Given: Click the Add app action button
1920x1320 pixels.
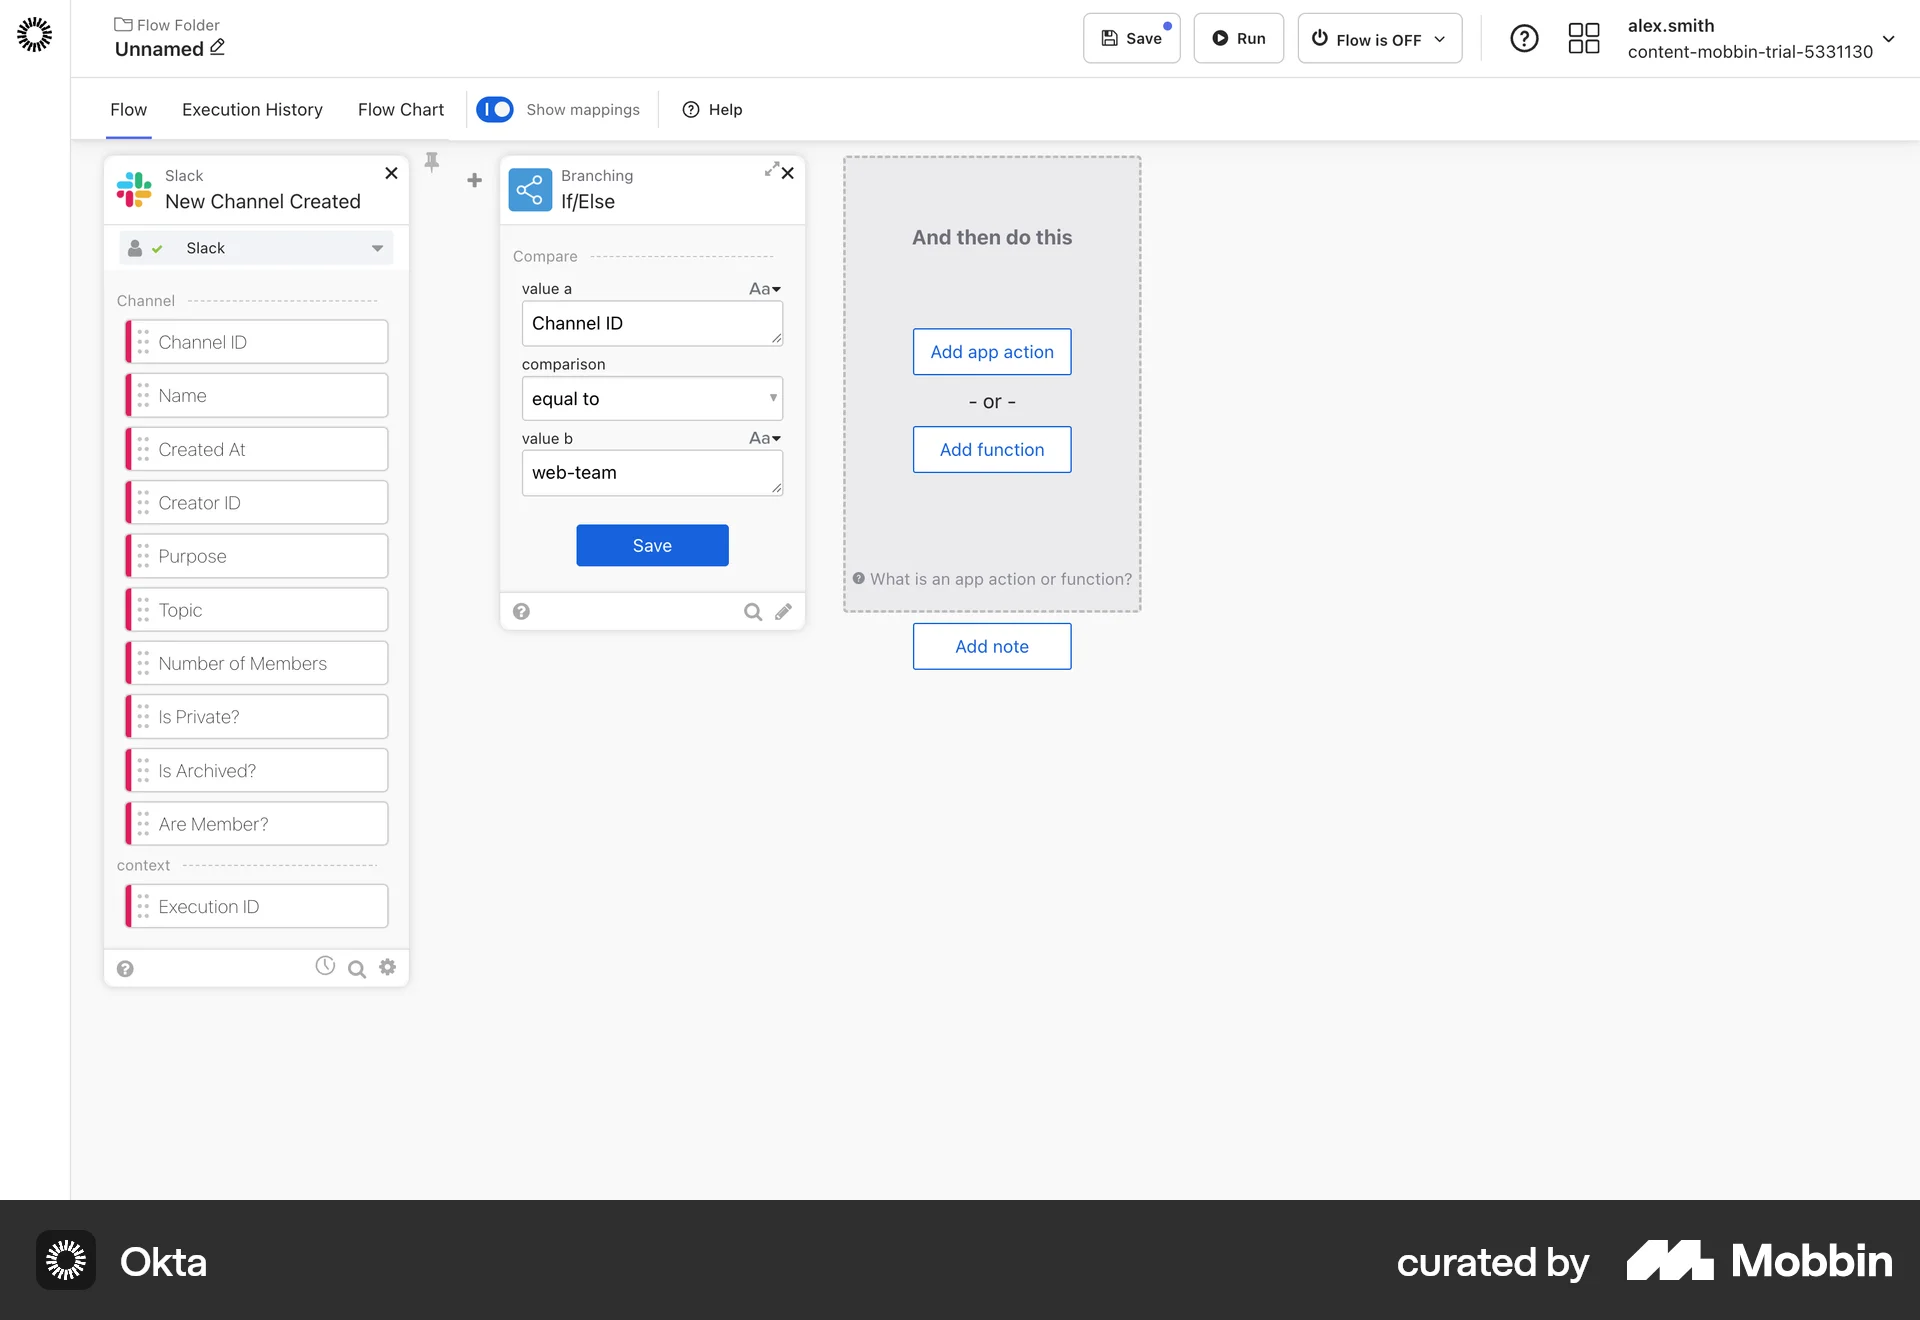Looking at the screenshot, I should point(991,351).
